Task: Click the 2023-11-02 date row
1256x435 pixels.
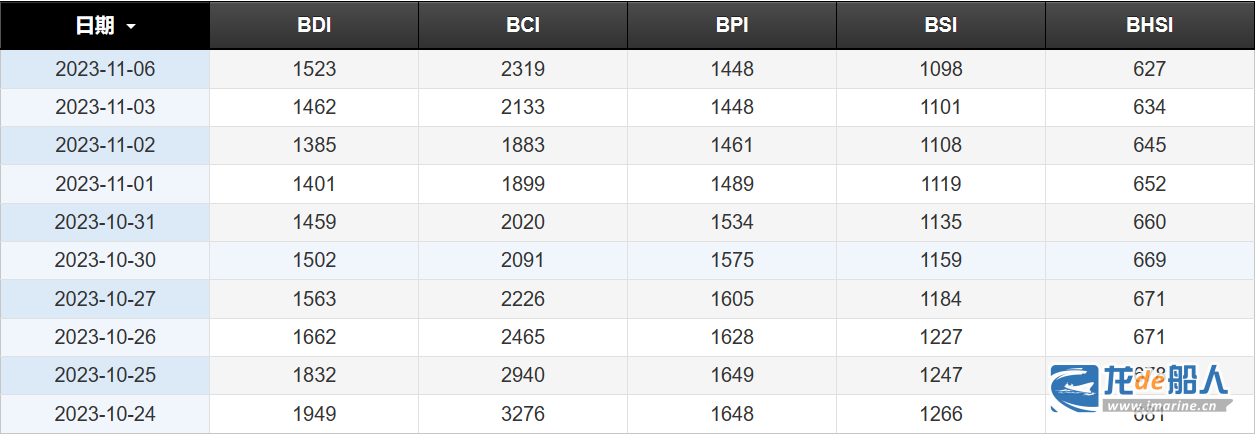Action: pyautogui.click(x=105, y=145)
